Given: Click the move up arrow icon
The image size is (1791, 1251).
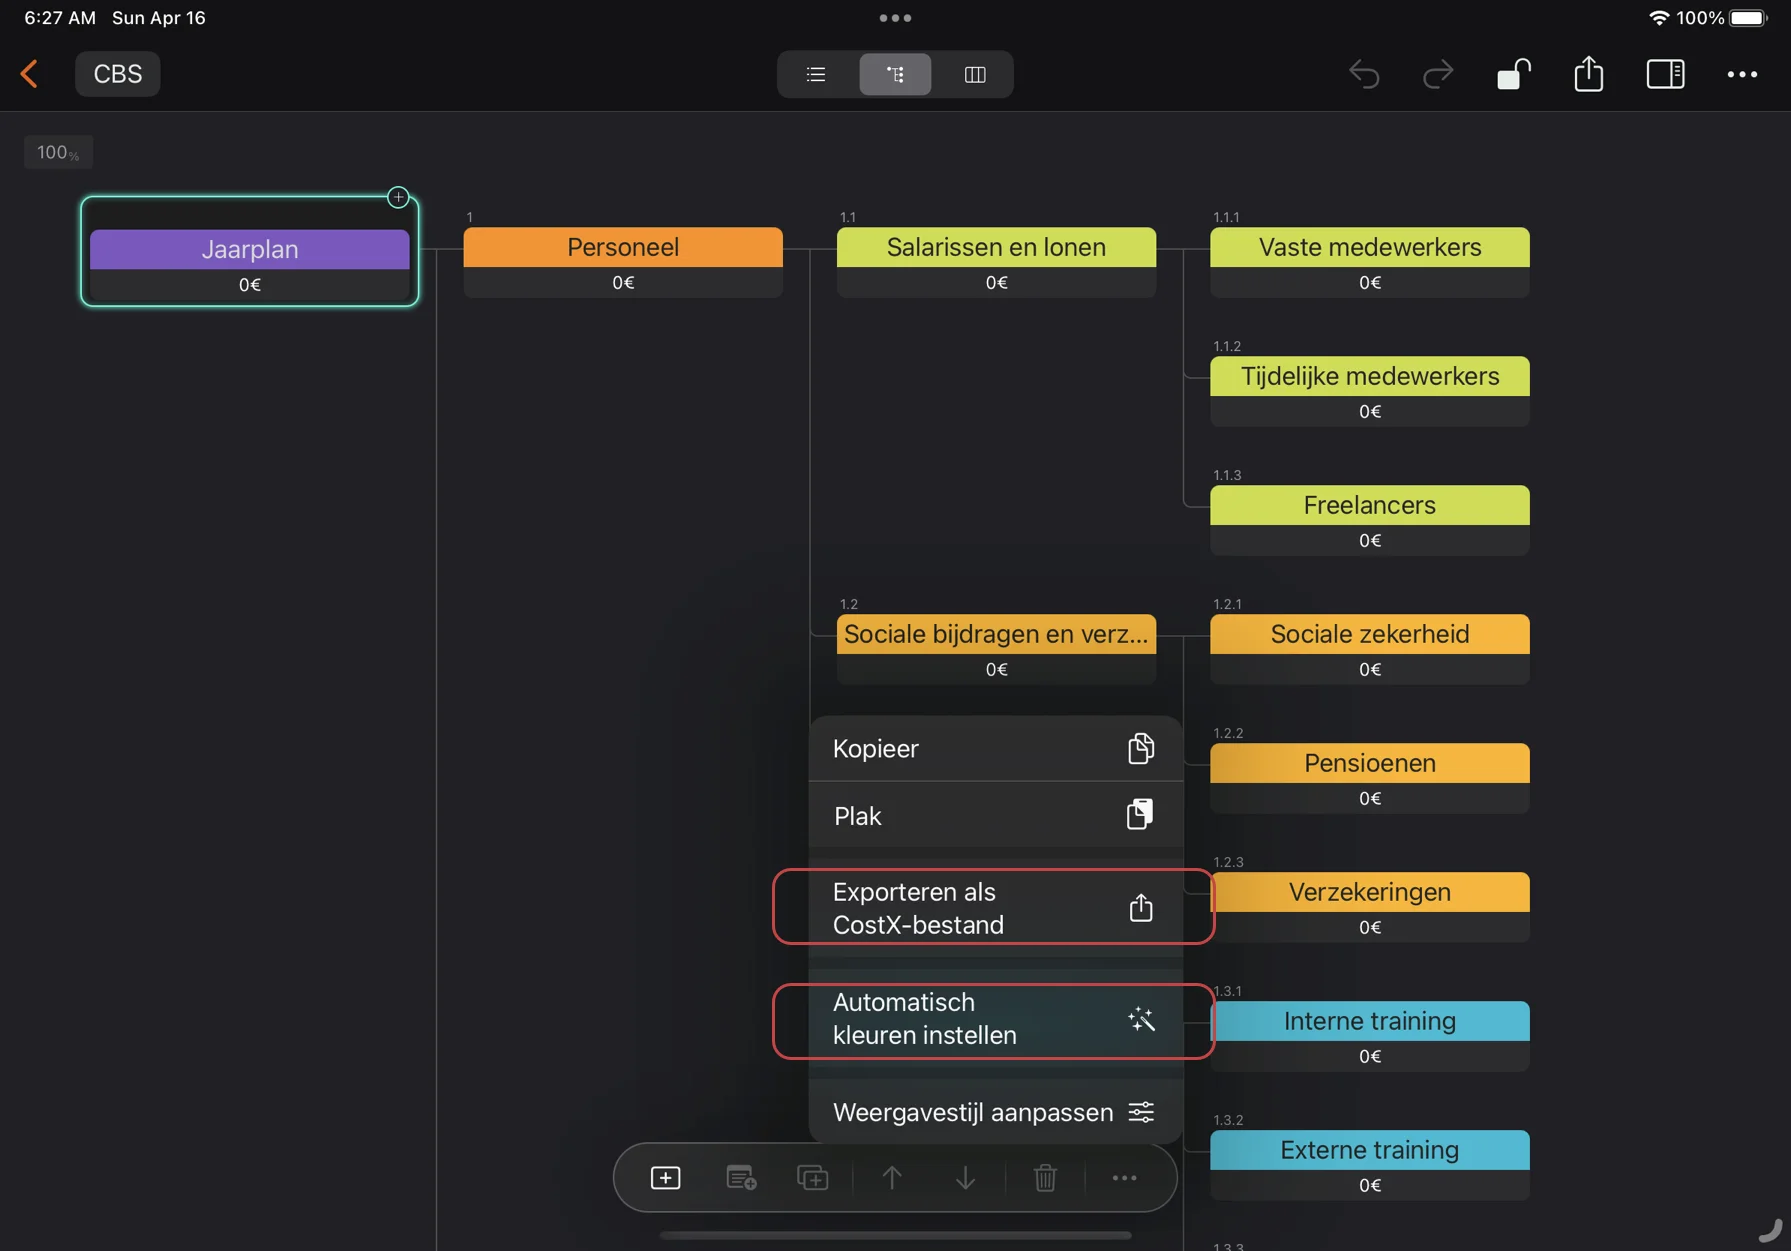Looking at the screenshot, I should click(x=891, y=1178).
